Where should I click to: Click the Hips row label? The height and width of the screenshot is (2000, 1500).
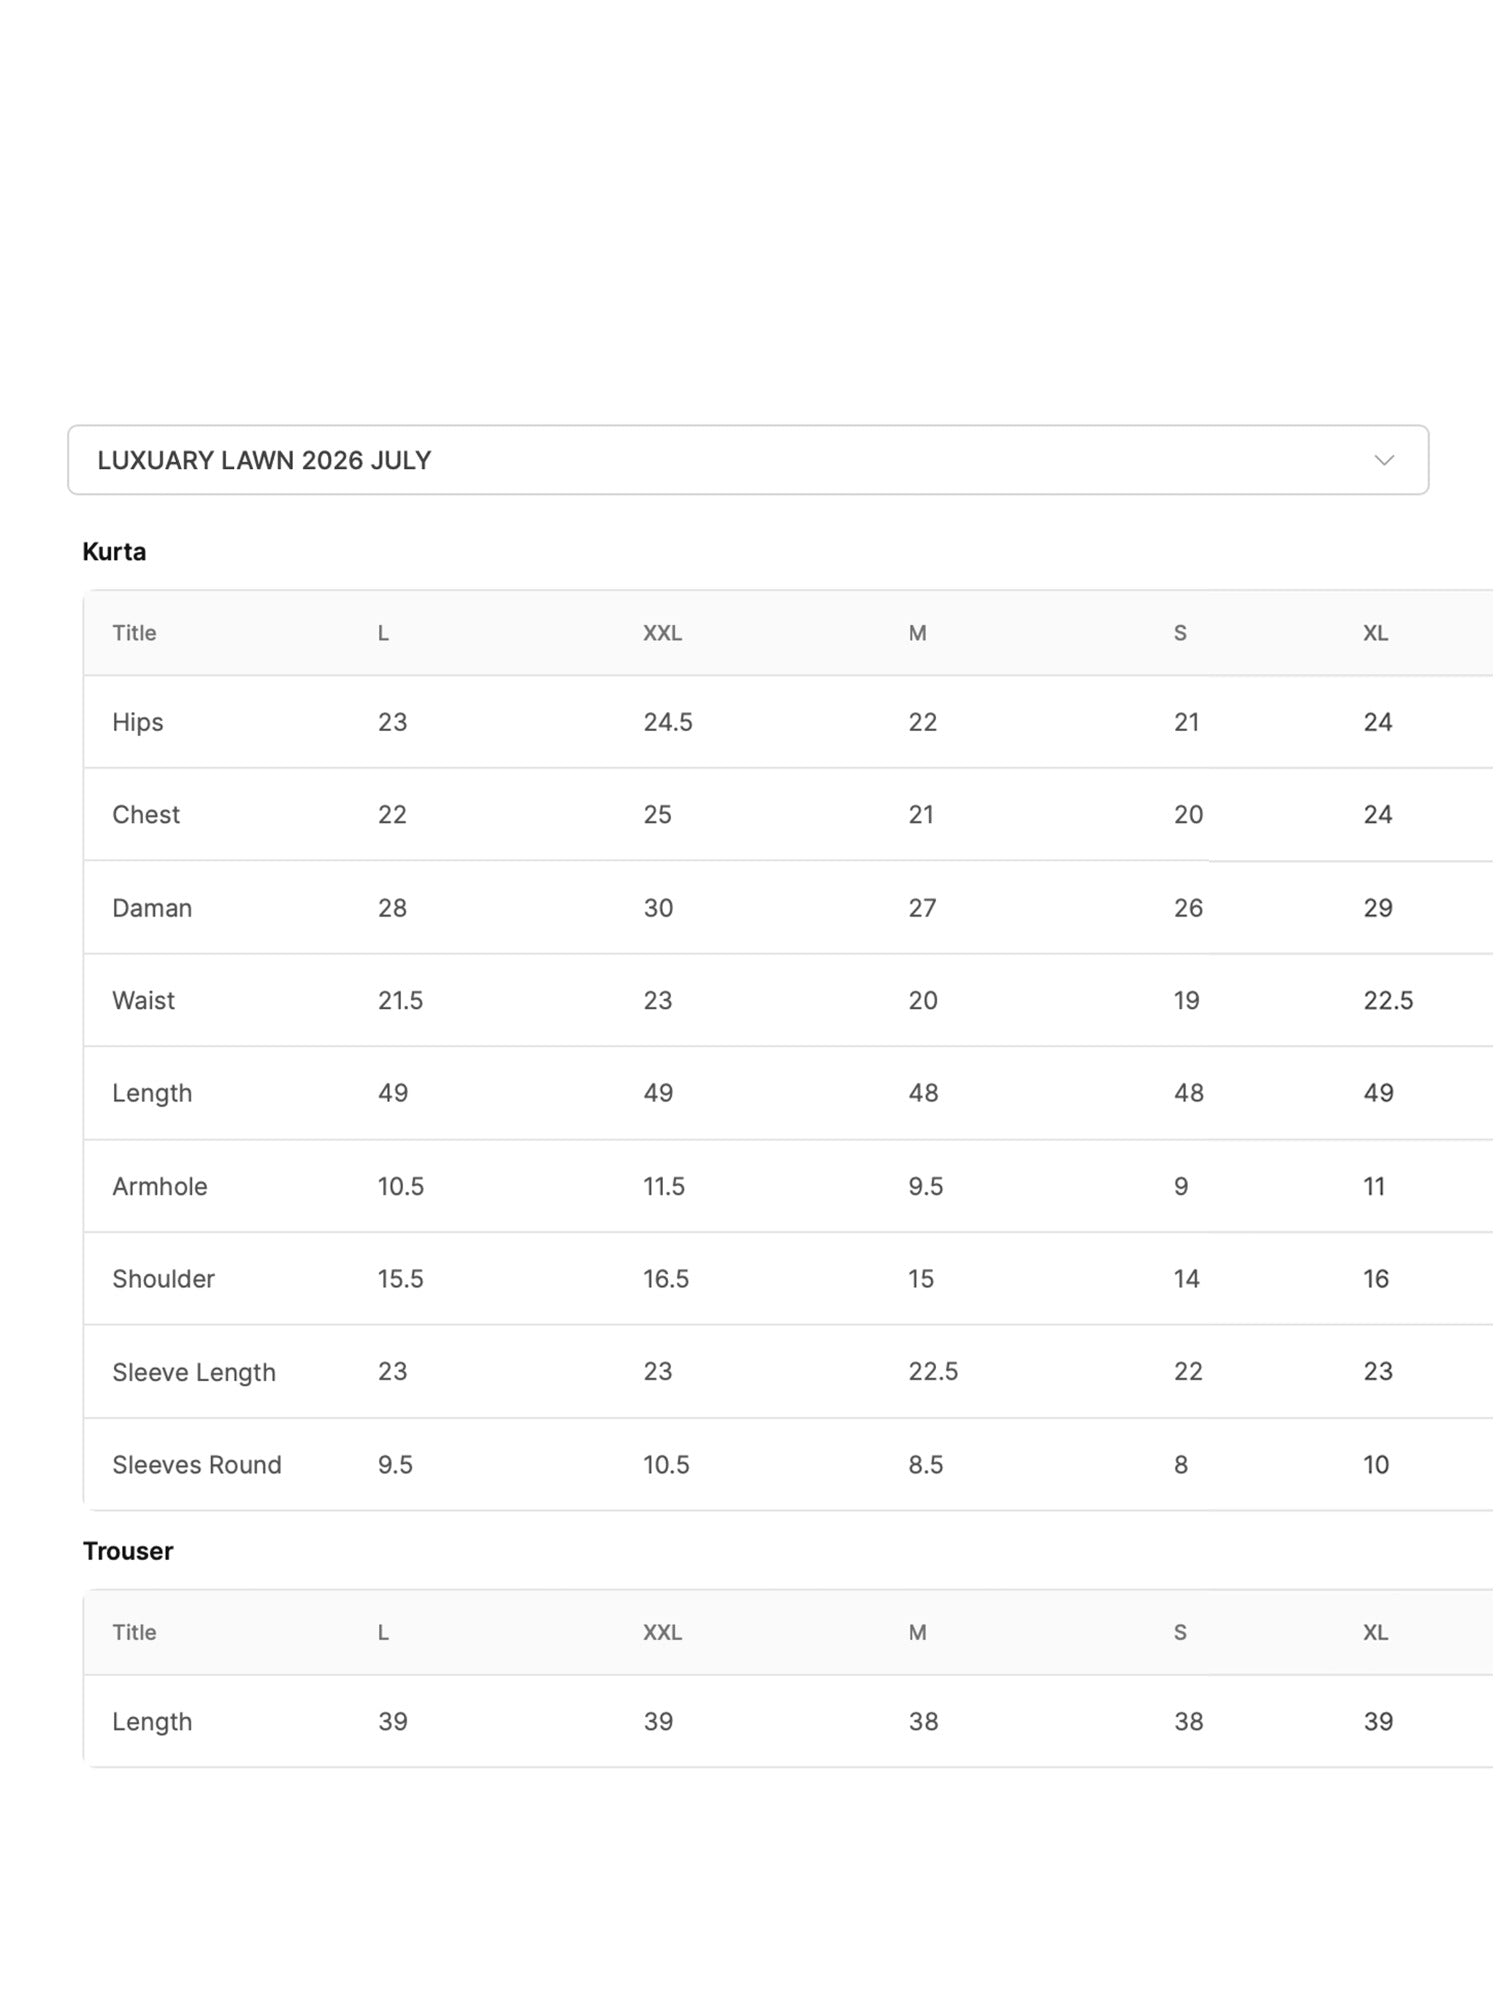[x=137, y=722]
